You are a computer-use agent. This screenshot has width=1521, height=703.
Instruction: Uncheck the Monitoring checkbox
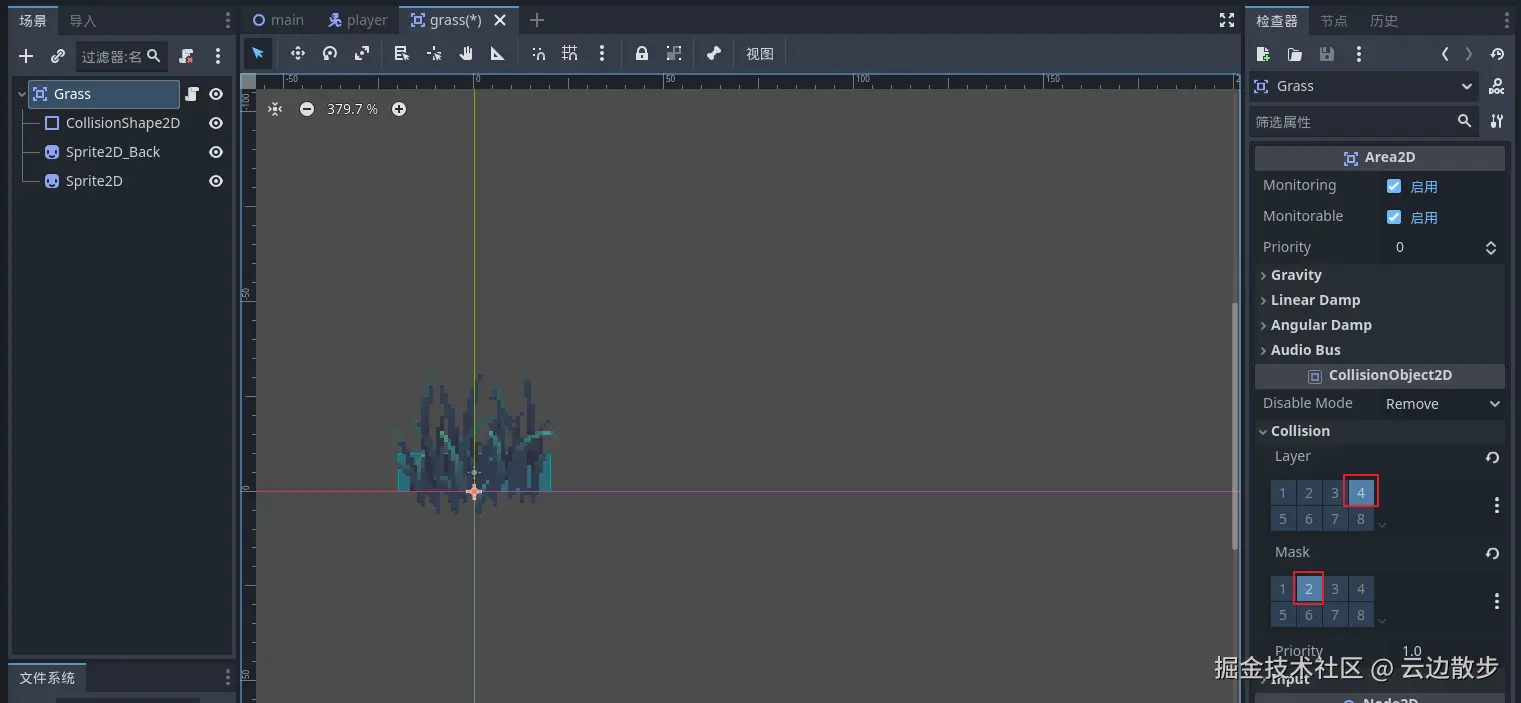(1394, 186)
